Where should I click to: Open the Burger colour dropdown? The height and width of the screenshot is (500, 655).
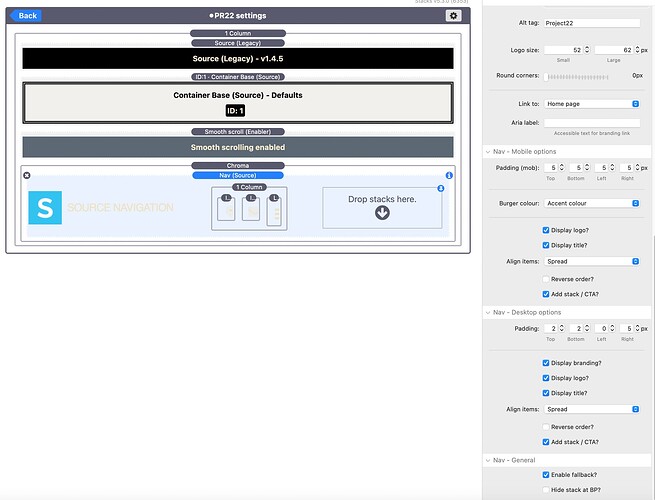(592, 203)
